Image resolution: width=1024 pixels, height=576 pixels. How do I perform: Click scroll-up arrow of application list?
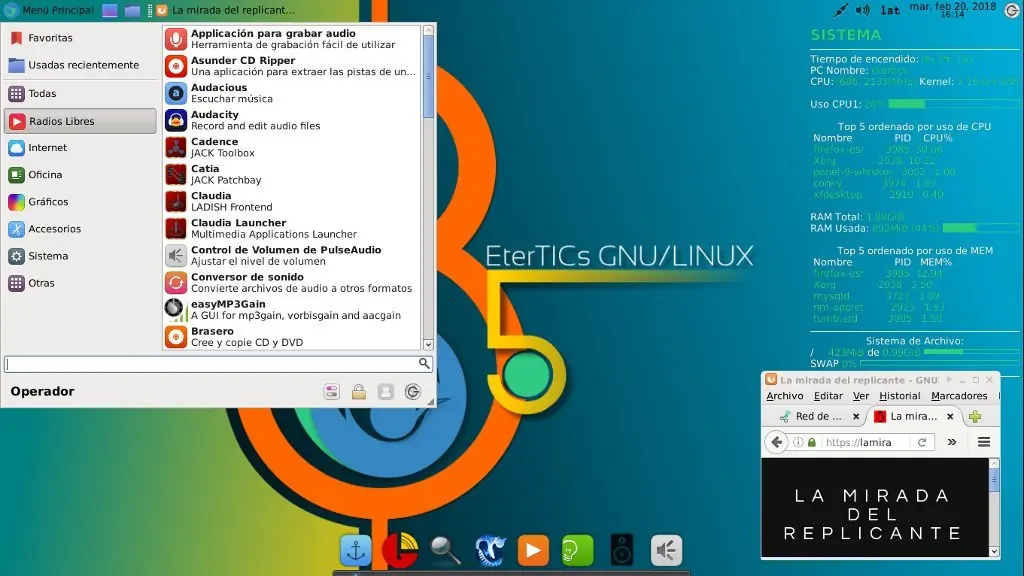click(428, 31)
